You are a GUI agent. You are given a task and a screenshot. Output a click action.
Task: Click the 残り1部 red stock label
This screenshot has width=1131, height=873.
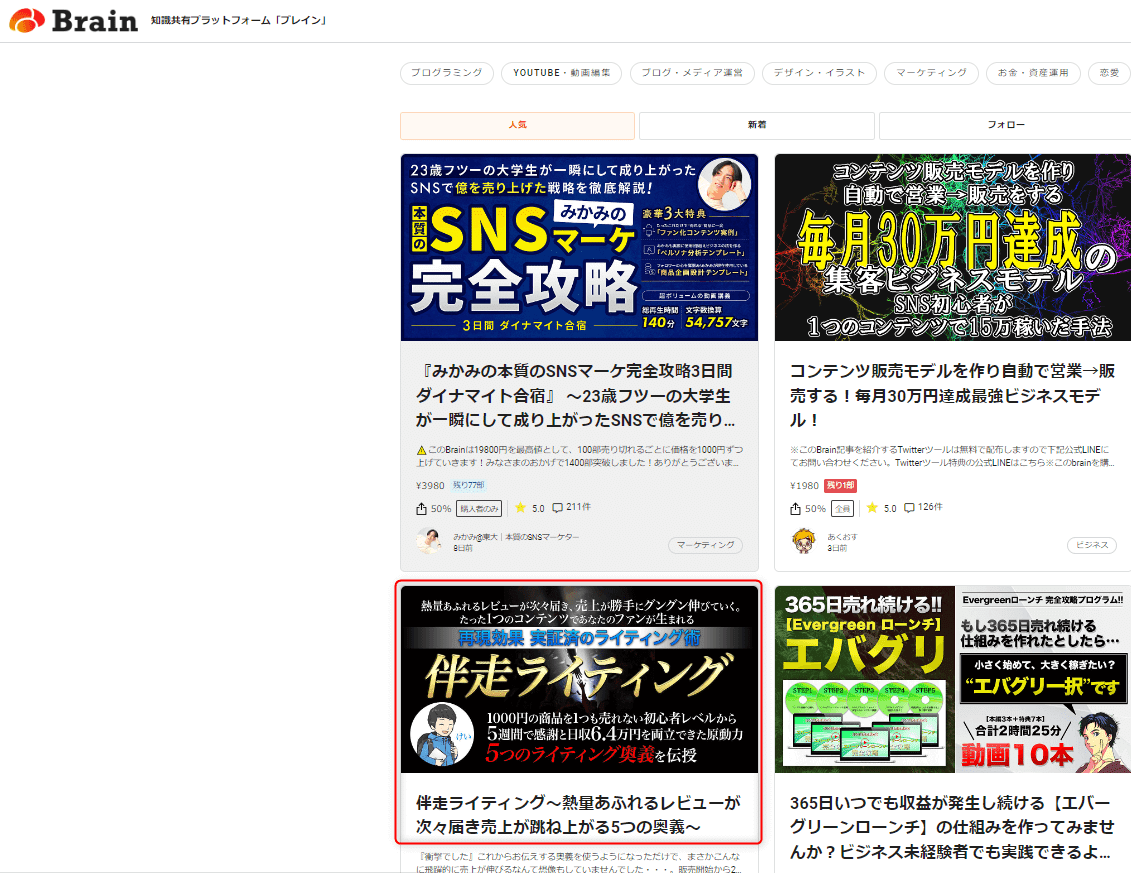tap(840, 486)
